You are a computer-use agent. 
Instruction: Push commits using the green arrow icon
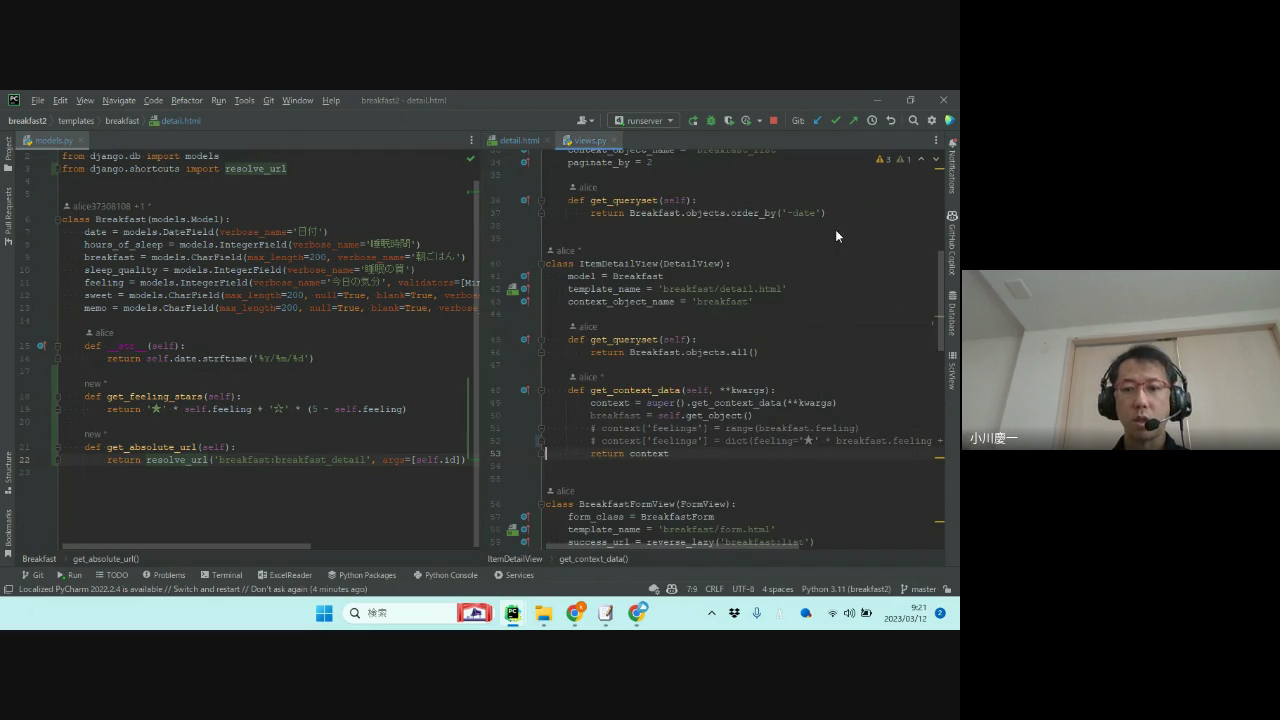853,121
